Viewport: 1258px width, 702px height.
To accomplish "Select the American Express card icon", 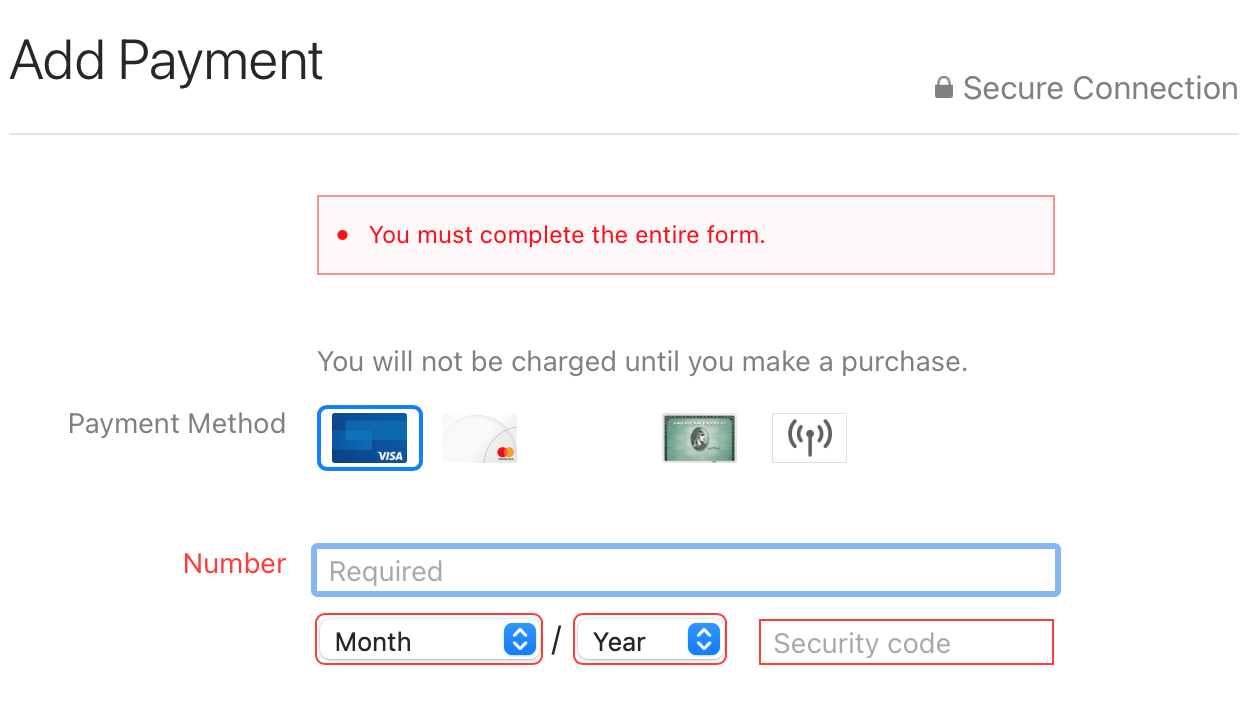I will point(699,438).
